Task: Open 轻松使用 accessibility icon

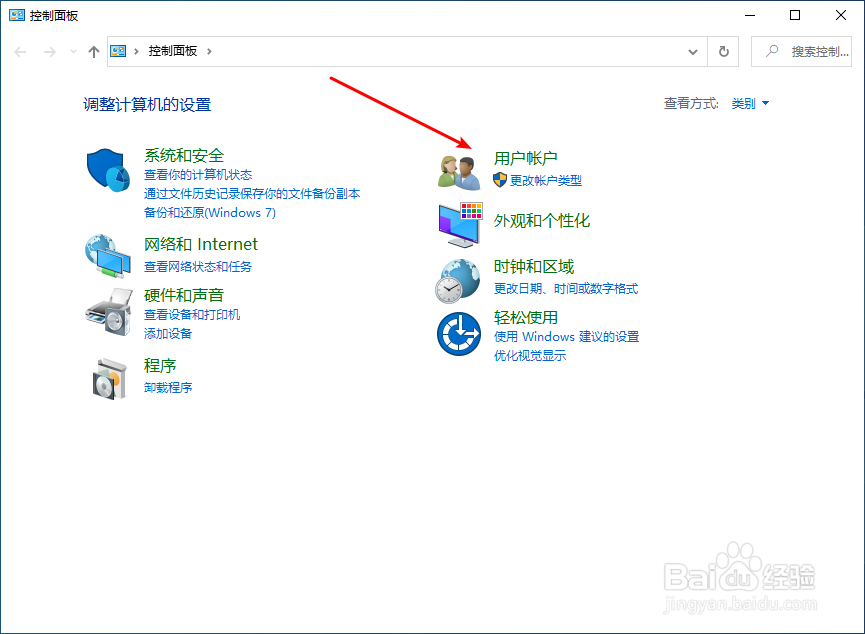Action: (x=457, y=334)
